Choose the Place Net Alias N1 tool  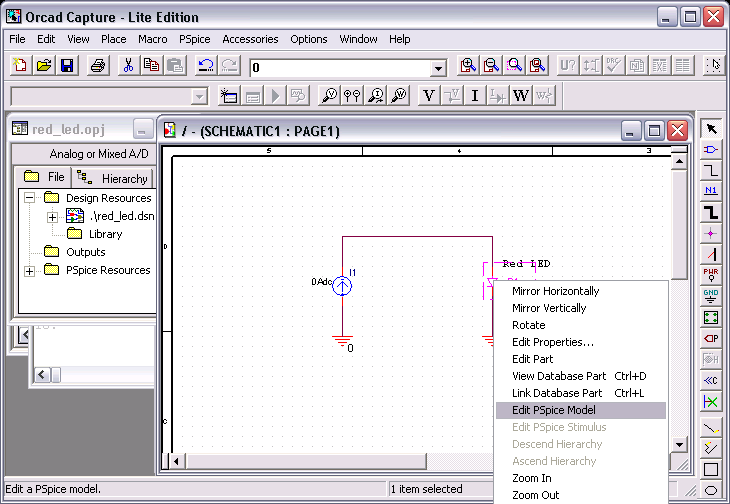711,191
